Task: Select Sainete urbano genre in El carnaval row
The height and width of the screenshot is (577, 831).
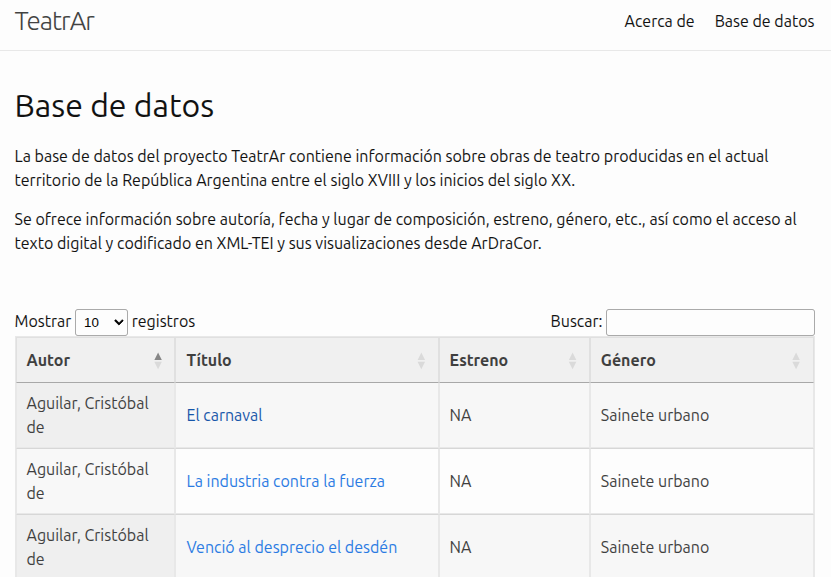Action: tap(702, 415)
